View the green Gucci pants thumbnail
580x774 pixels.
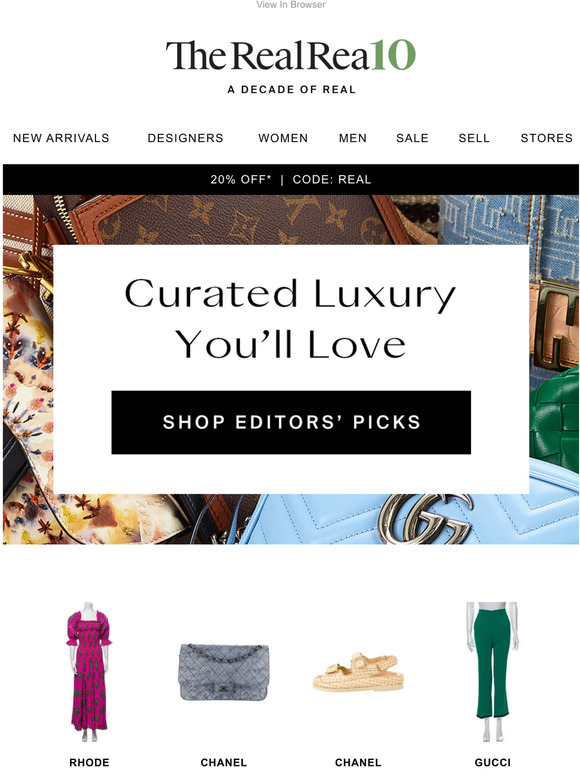pos(492,671)
